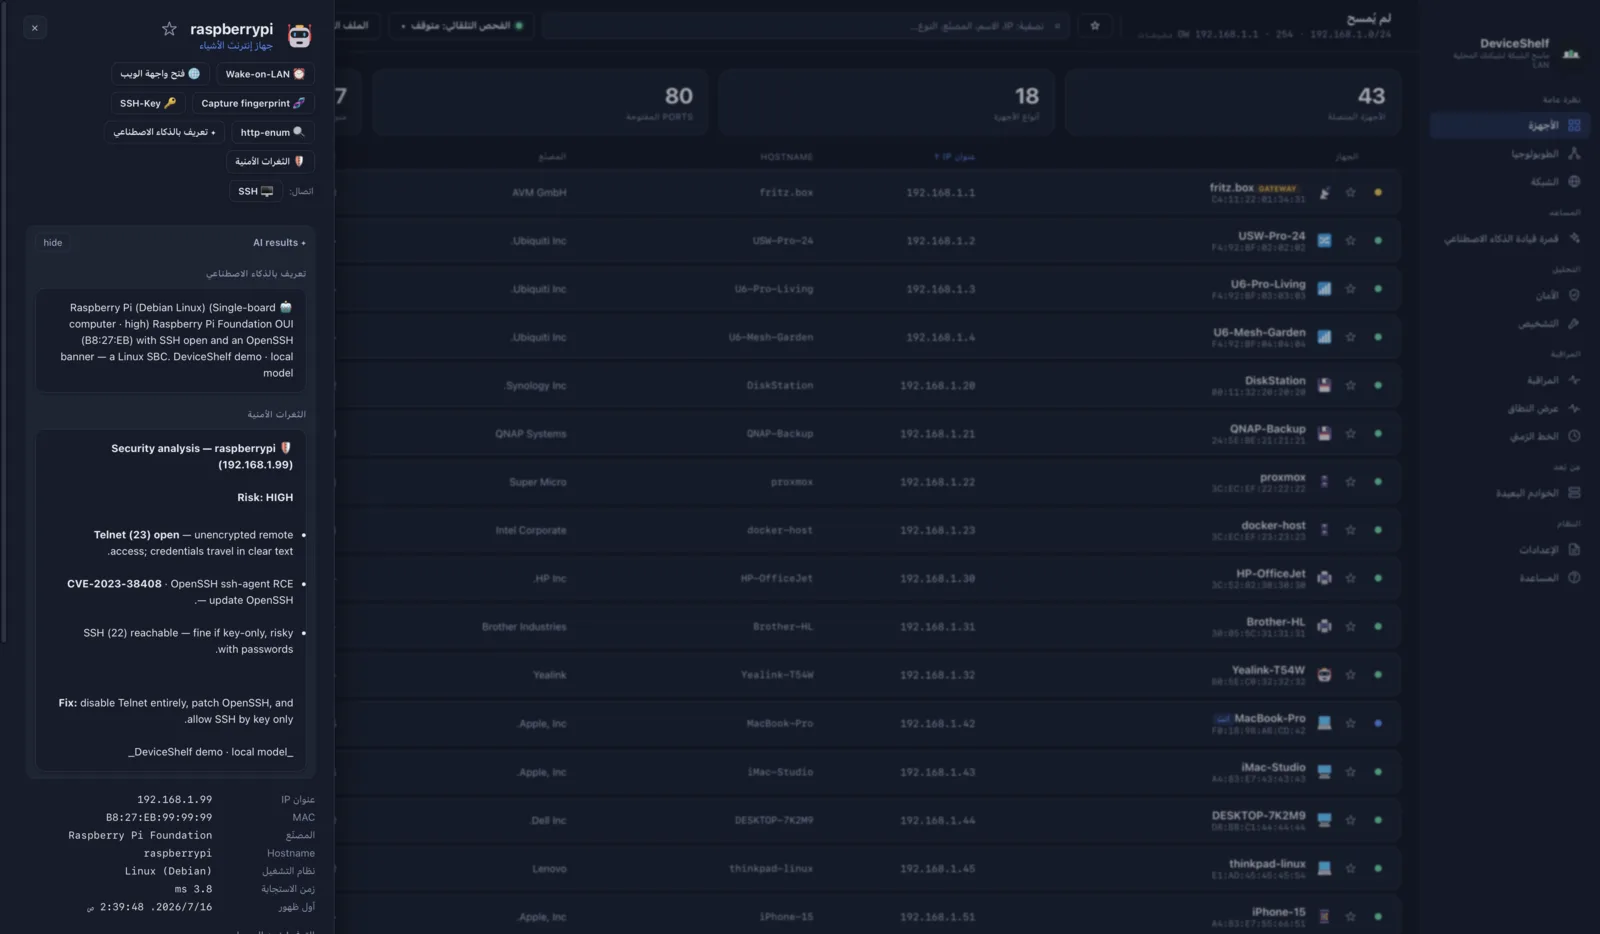Run the http-enum scan
The image size is (1600, 934).
(x=272, y=132)
